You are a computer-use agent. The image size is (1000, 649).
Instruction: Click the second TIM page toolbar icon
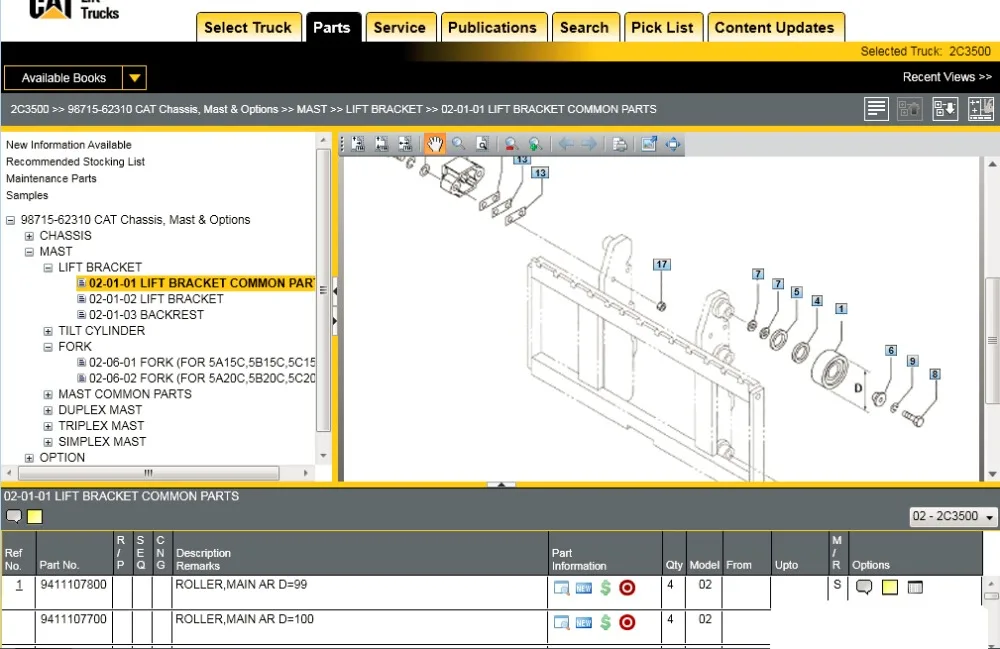(381, 144)
